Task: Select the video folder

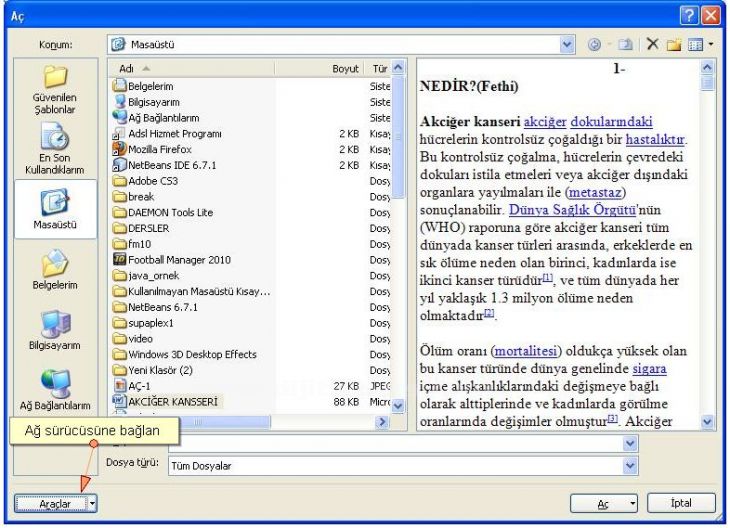Action: point(133,339)
